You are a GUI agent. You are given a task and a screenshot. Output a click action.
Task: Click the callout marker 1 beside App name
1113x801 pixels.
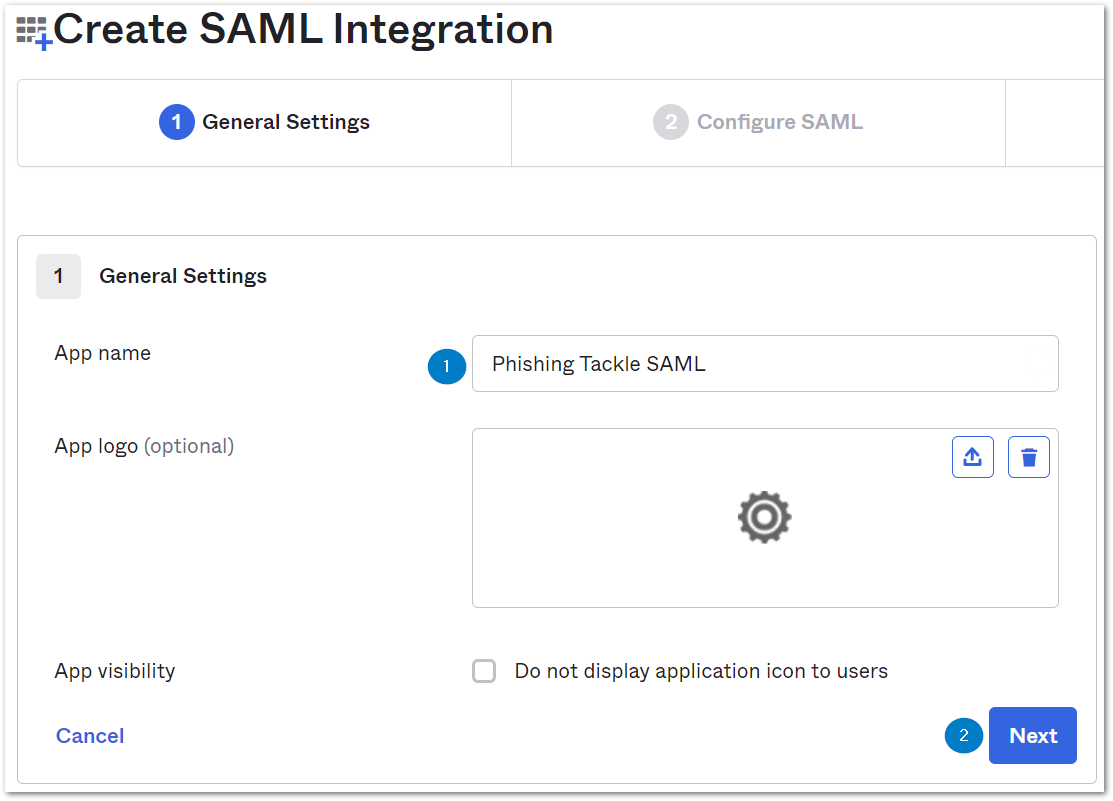tap(447, 366)
